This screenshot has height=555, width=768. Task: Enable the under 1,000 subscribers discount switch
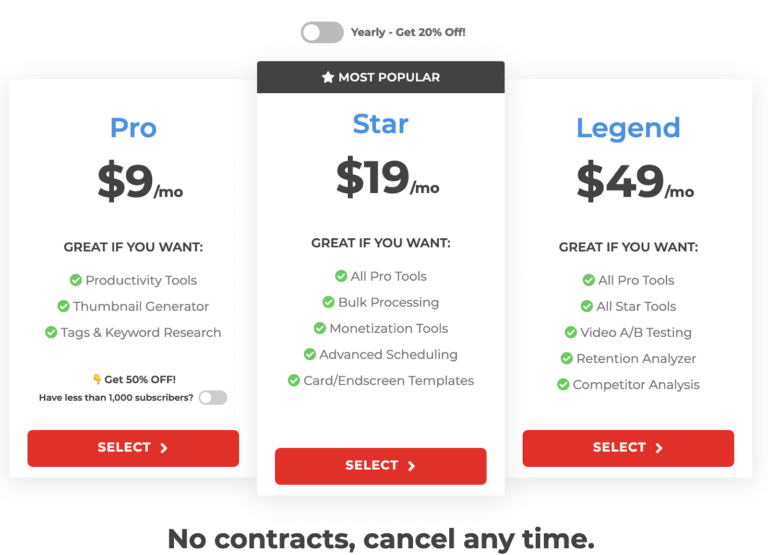[x=213, y=397]
